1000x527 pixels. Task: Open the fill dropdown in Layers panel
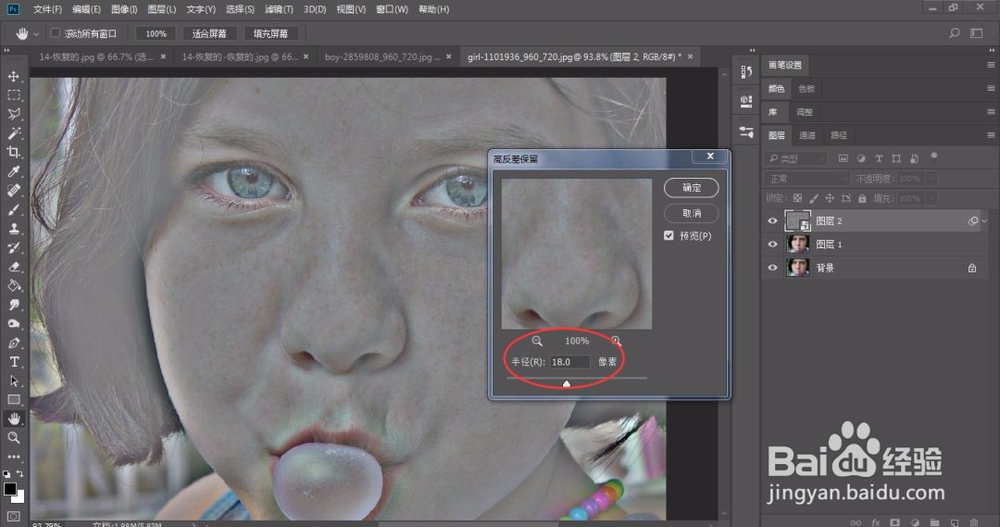932,198
